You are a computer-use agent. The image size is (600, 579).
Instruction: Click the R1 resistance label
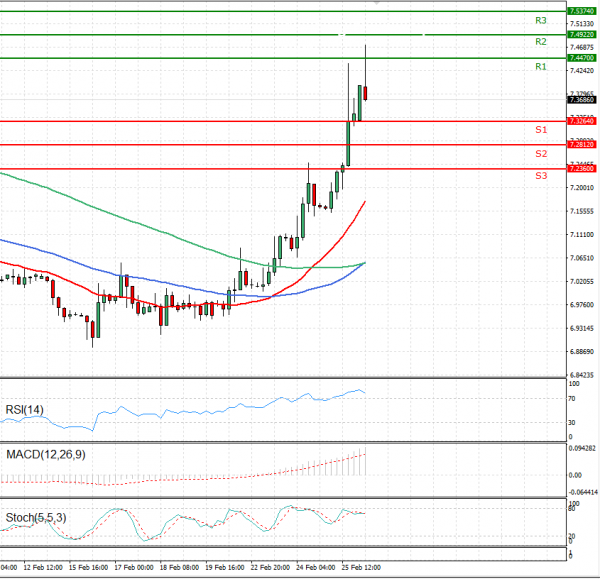coord(541,67)
